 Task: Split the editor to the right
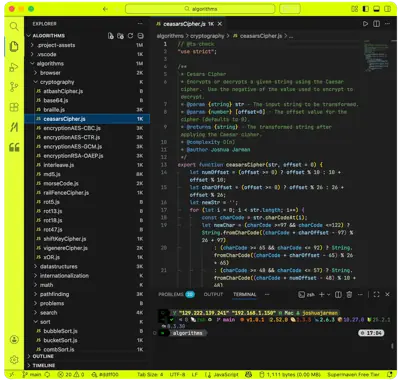(x=376, y=24)
